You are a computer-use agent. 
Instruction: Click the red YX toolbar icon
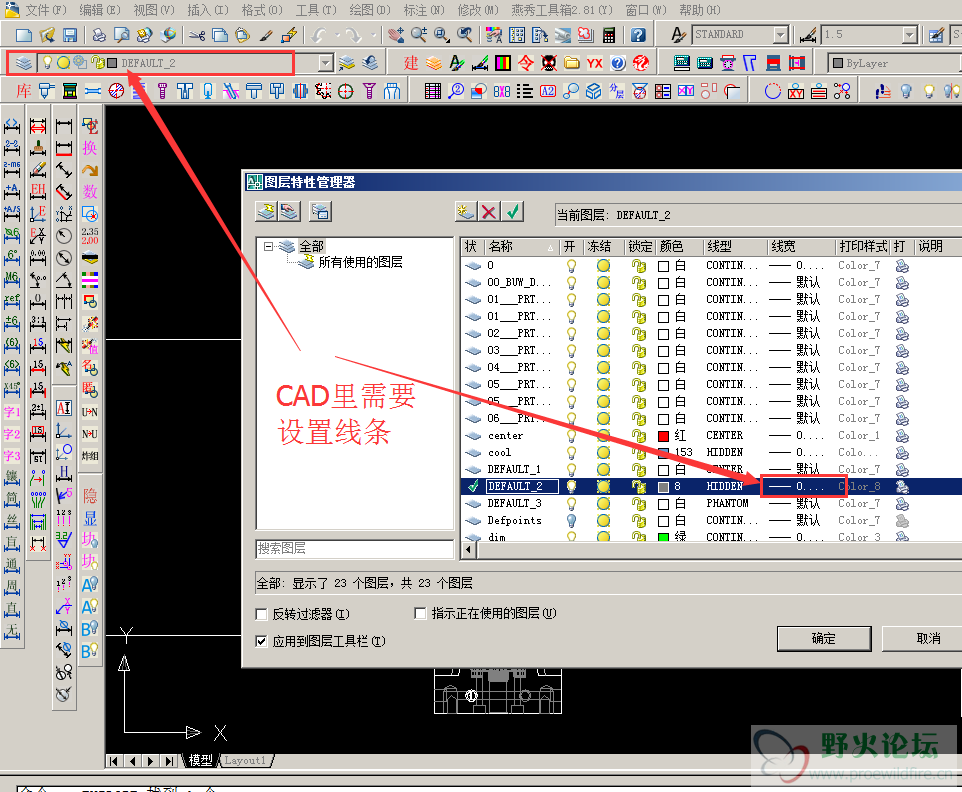coord(595,63)
